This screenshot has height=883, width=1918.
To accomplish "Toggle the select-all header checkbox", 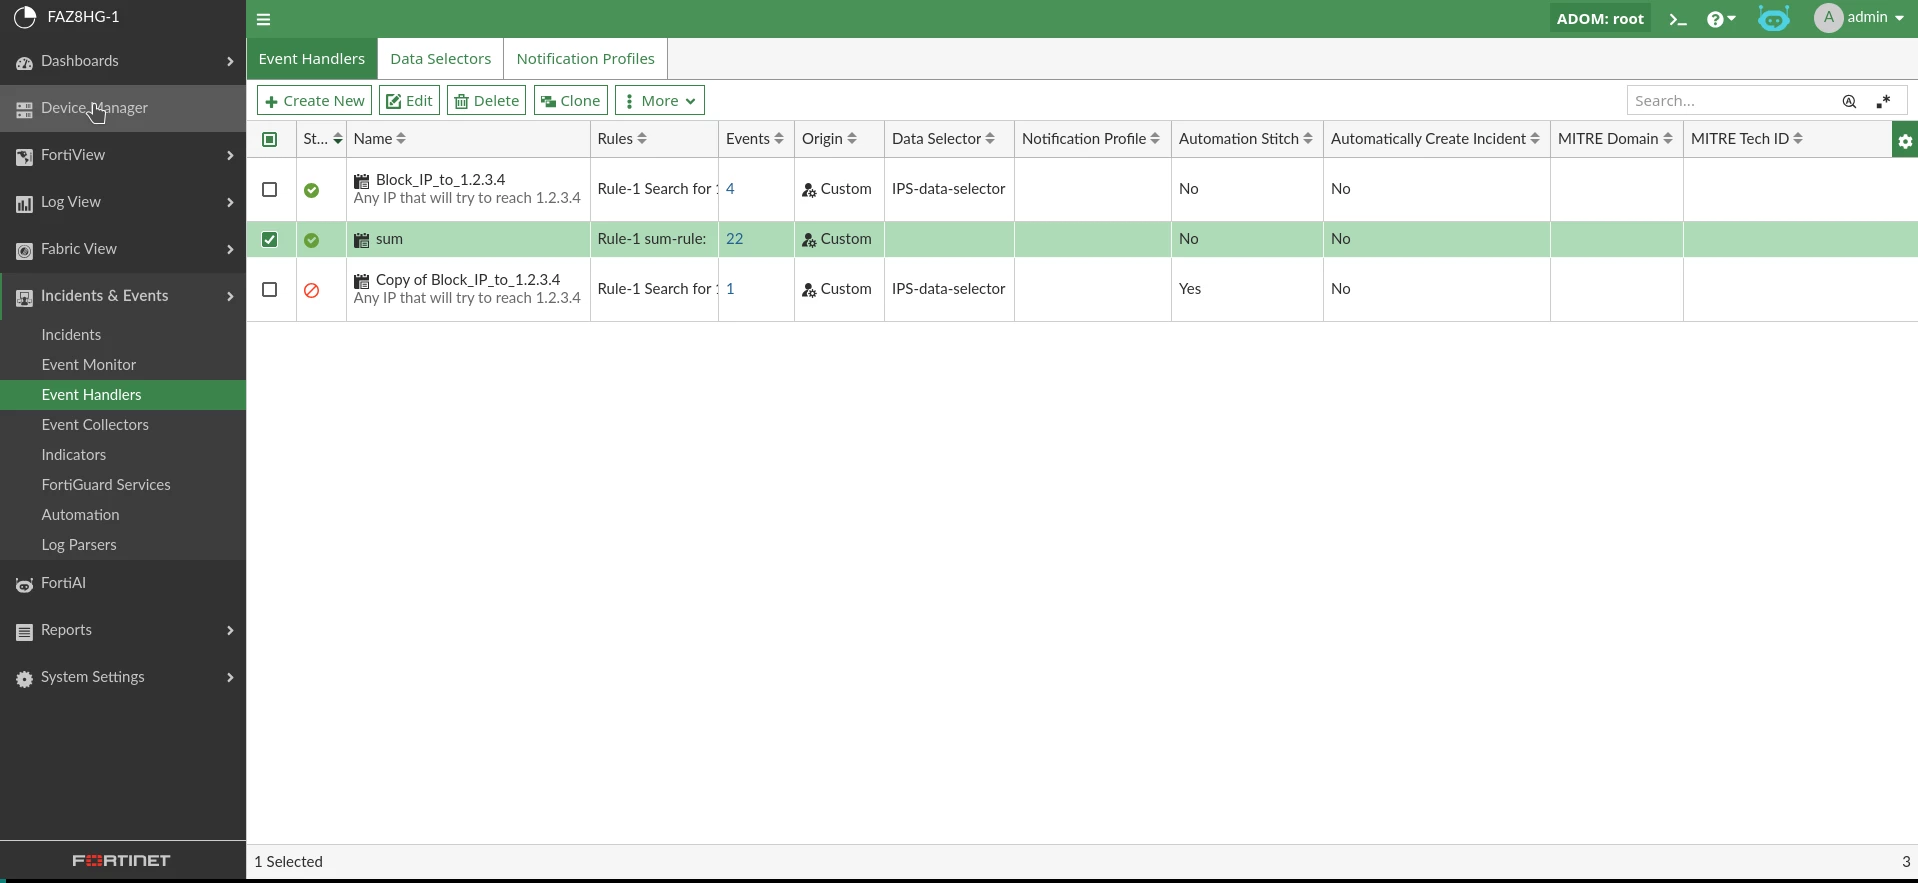I will point(270,139).
